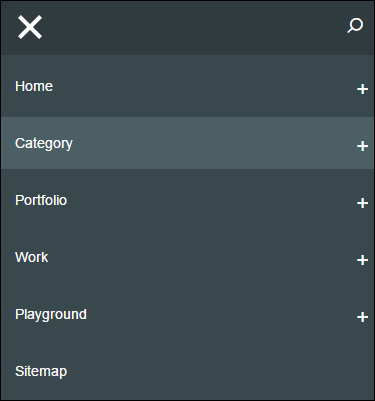Open search using the magnifying glass icon
Image resolution: width=375 pixels, height=401 pixels.
(x=355, y=26)
